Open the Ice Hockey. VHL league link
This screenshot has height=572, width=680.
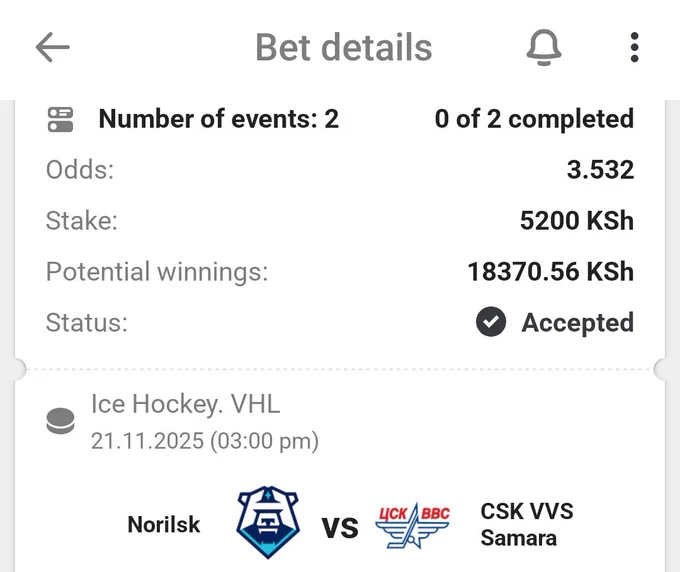186,404
